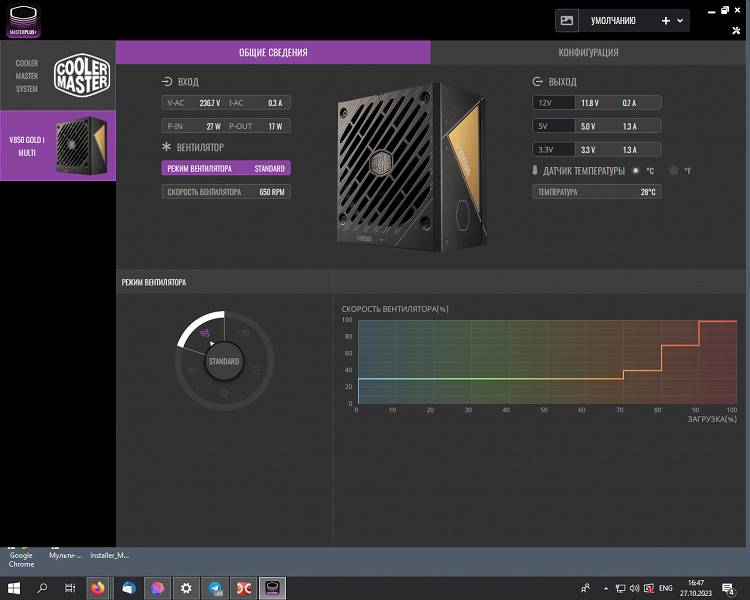Viewport: 750px width, 600px height.
Task: Select the game controller fan mode
Action: pyautogui.click(x=244, y=333)
